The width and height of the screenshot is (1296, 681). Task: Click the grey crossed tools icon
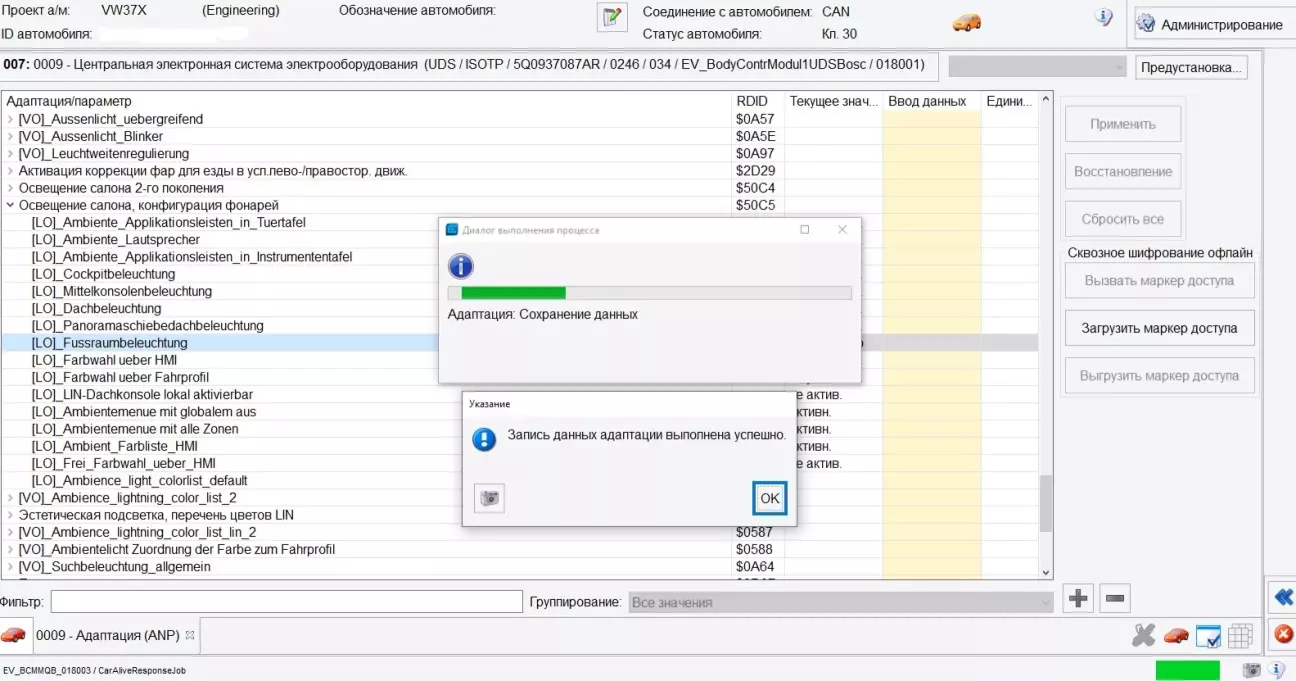(x=1144, y=635)
